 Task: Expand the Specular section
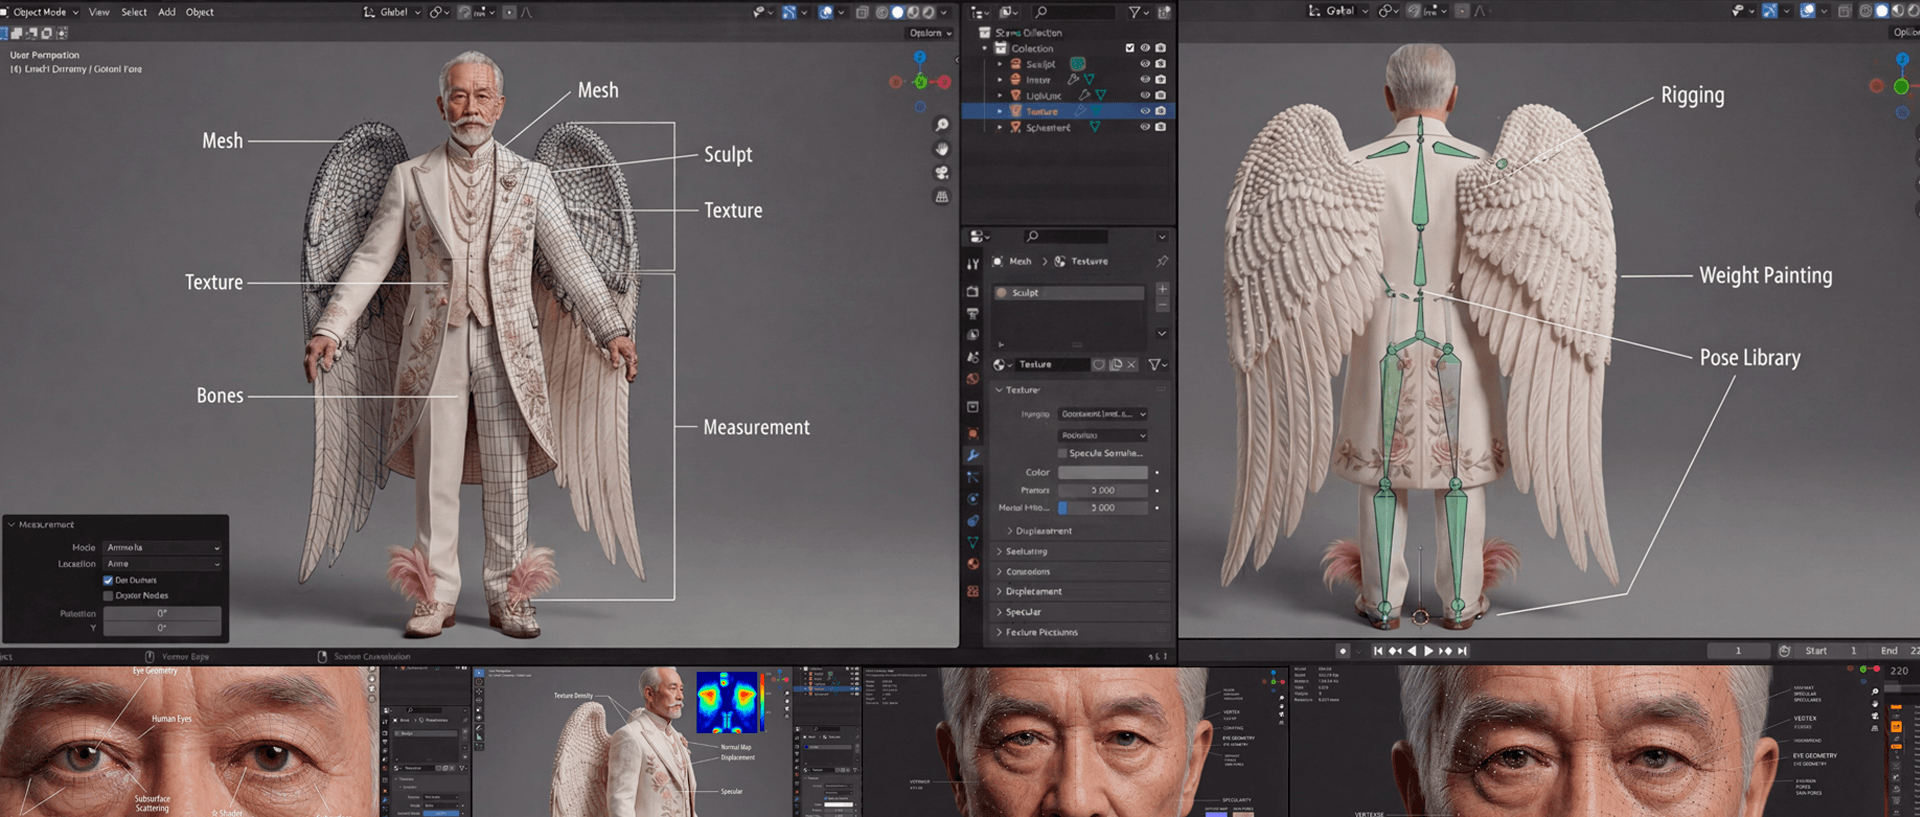click(x=1023, y=612)
